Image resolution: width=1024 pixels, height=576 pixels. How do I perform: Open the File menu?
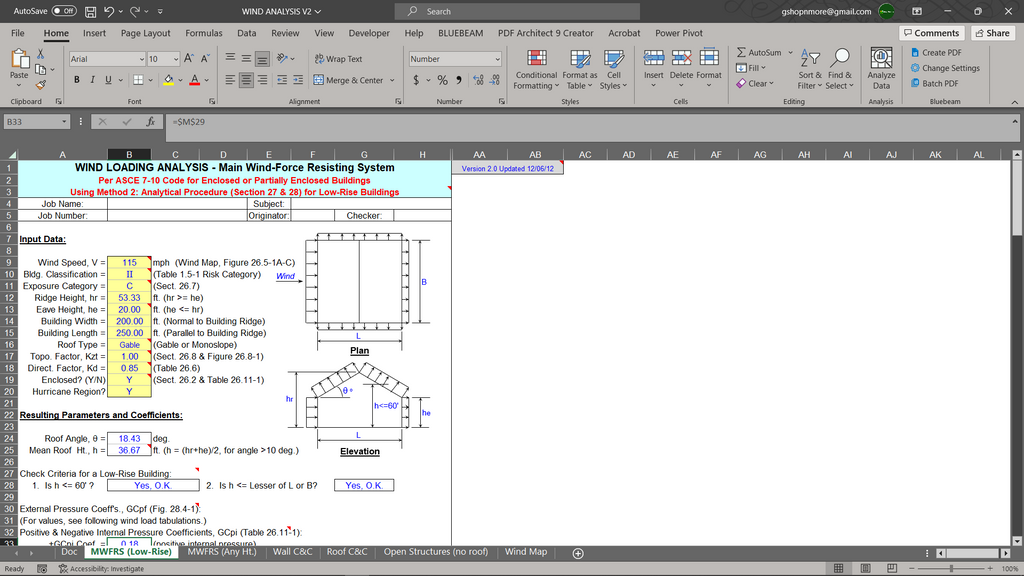pos(18,33)
